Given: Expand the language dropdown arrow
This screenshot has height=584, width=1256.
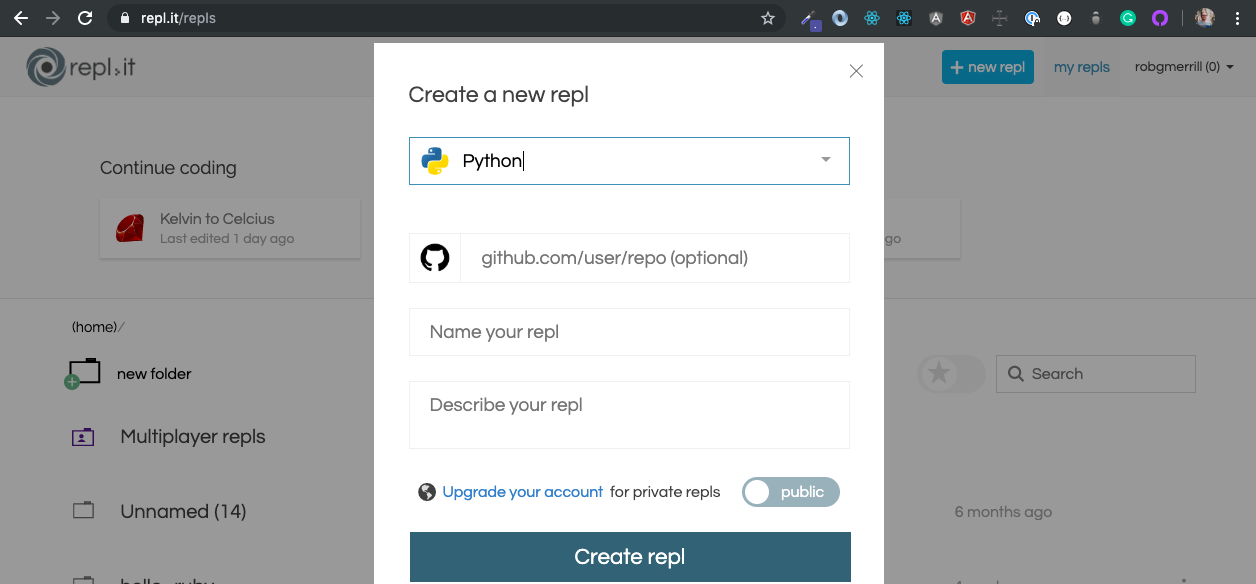Looking at the screenshot, I should pyautogui.click(x=826, y=160).
